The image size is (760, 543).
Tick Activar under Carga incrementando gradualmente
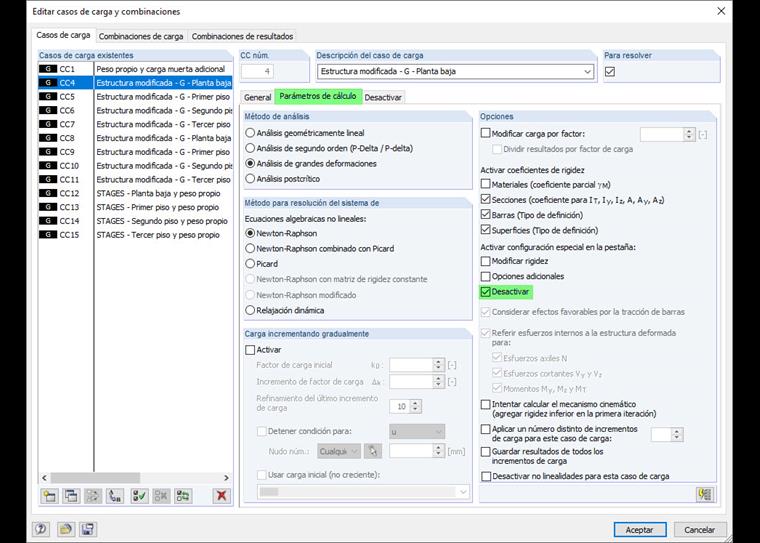coord(250,350)
